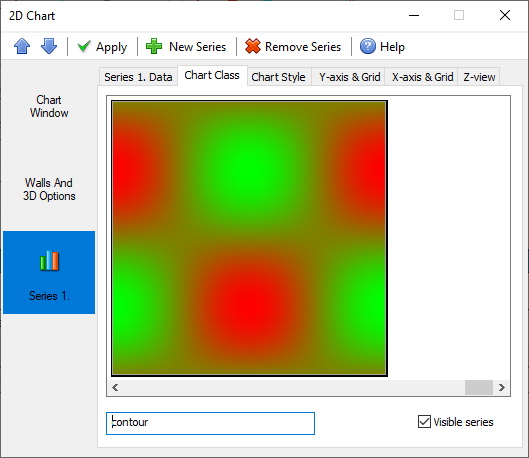Go to the Y-axis & Grid tab
This screenshot has width=529, height=458.
[x=350, y=77]
